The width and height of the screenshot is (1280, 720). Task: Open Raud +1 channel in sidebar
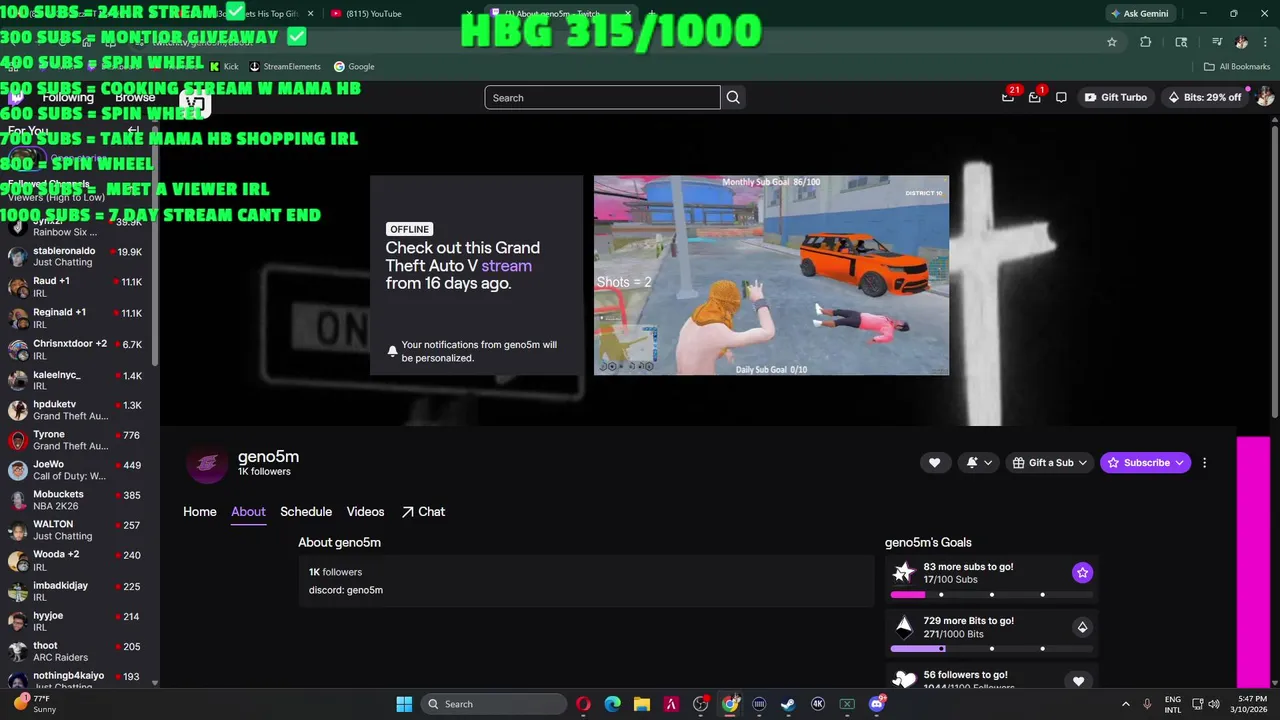(x=77, y=288)
